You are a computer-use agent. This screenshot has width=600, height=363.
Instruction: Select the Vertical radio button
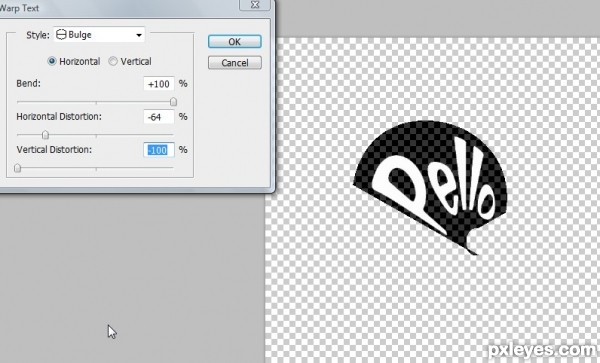click(x=113, y=61)
